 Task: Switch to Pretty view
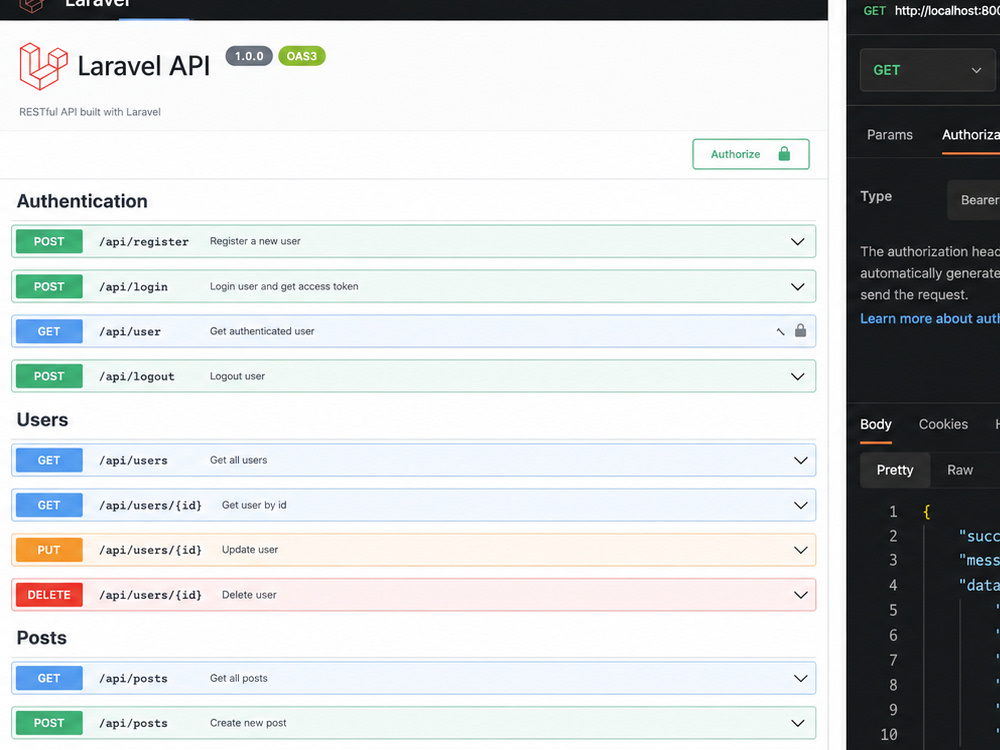coord(895,470)
